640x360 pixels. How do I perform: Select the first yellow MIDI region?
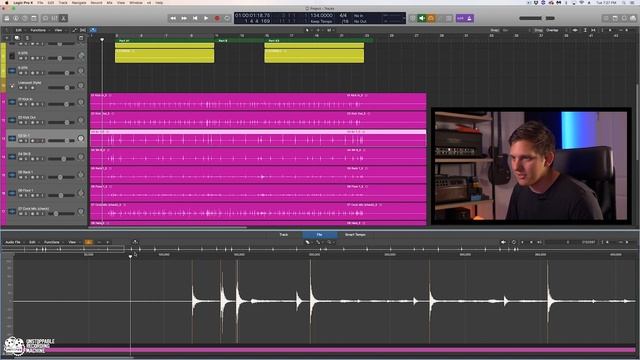click(x=164, y=56)
